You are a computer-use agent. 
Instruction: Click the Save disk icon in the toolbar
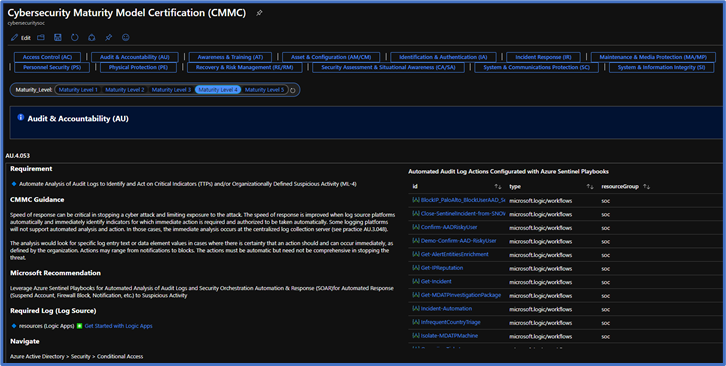point(58,38)
